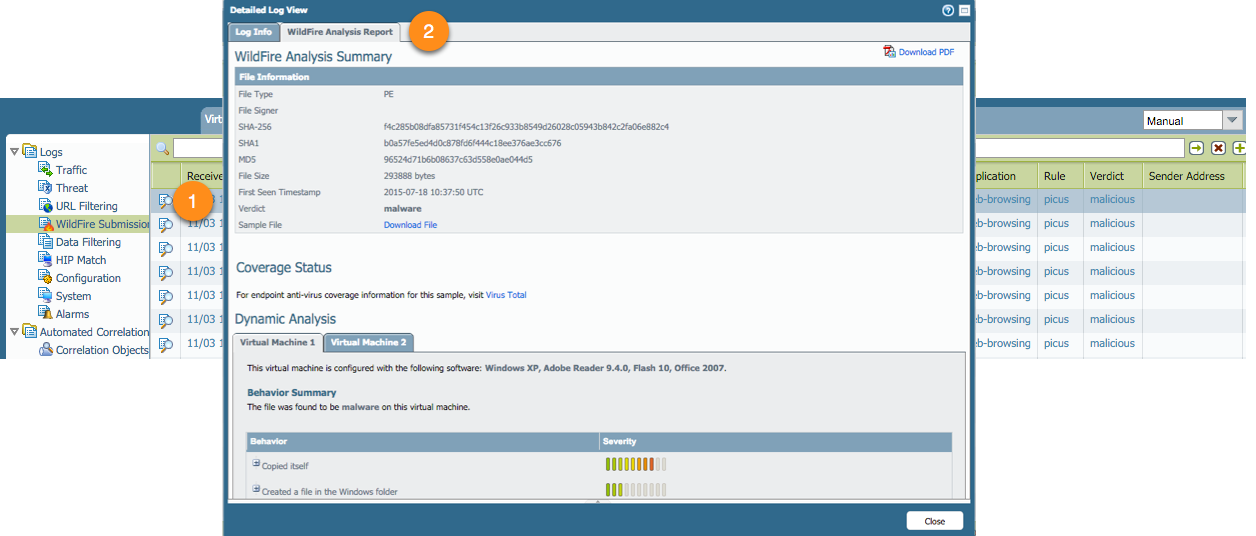Open the Manual refresh dropdown
The width and height of the screenshot is (1256, 536).
[1232, 121]
